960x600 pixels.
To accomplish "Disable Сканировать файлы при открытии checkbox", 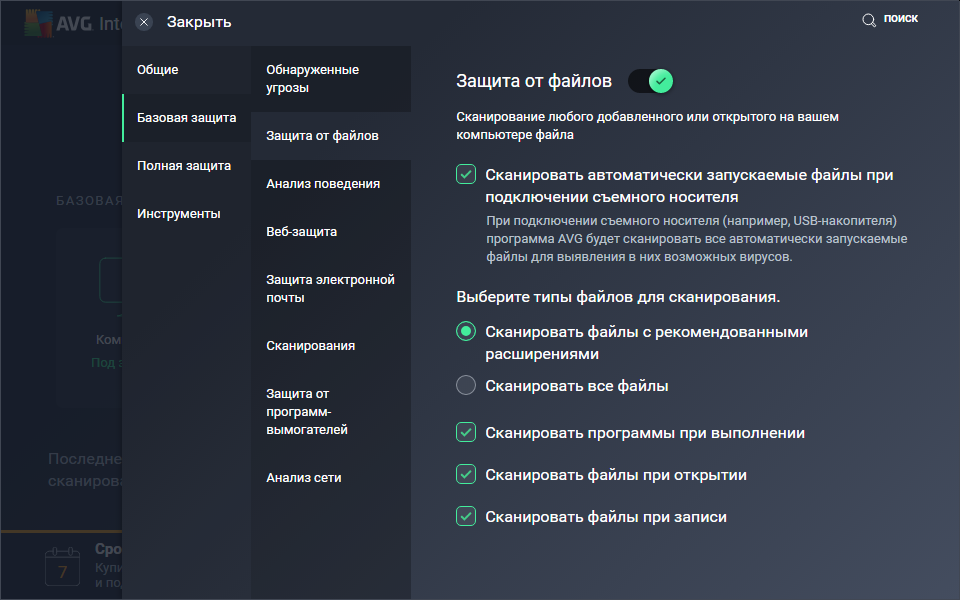I will [466, 475].
